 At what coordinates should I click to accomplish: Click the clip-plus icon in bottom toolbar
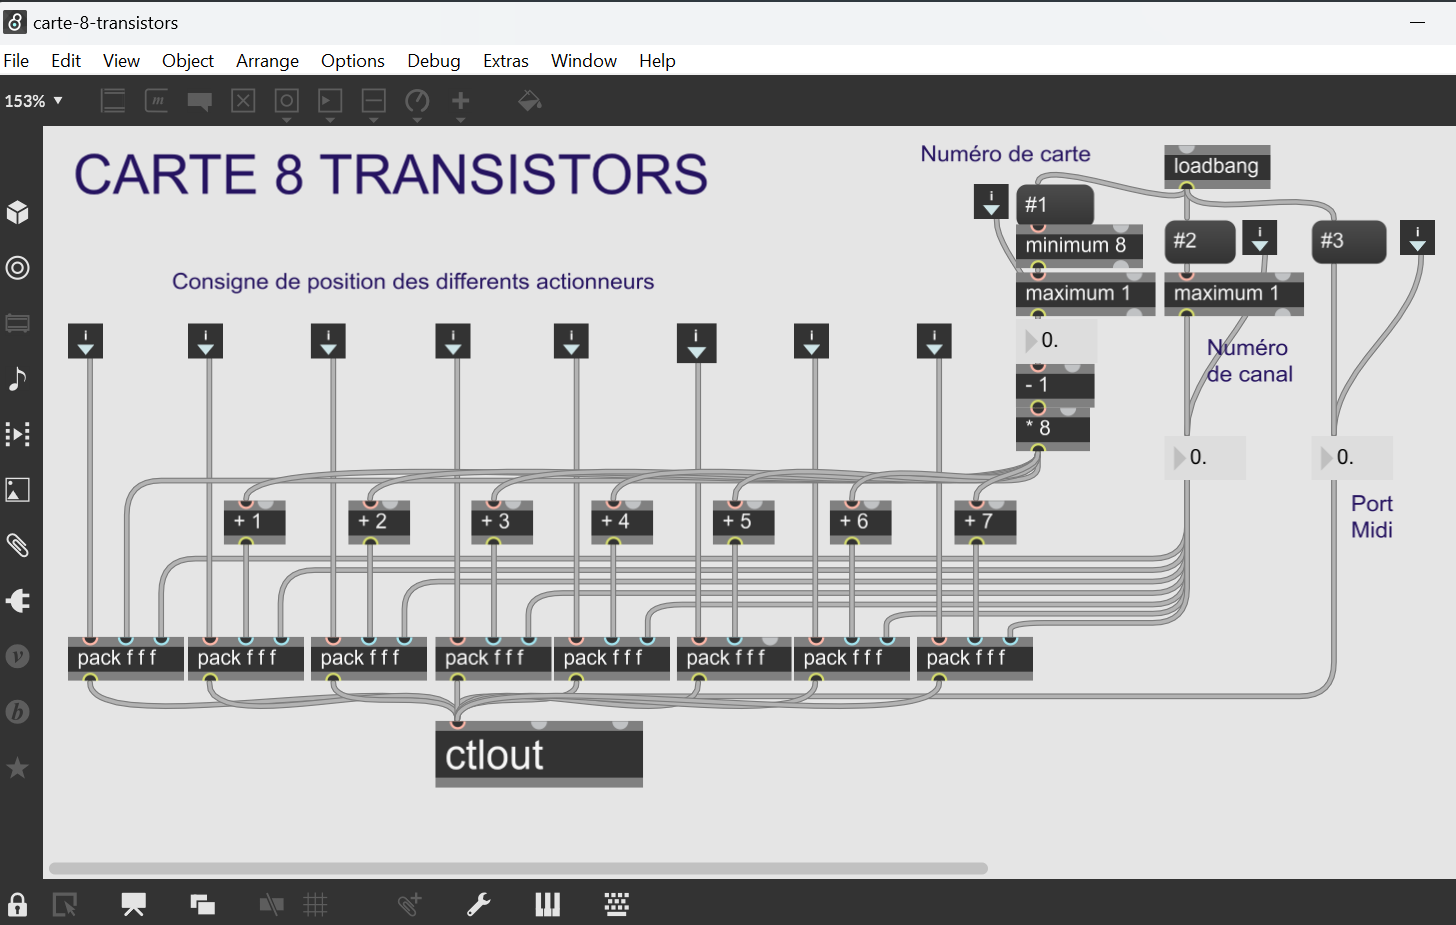tap(409, 905)
